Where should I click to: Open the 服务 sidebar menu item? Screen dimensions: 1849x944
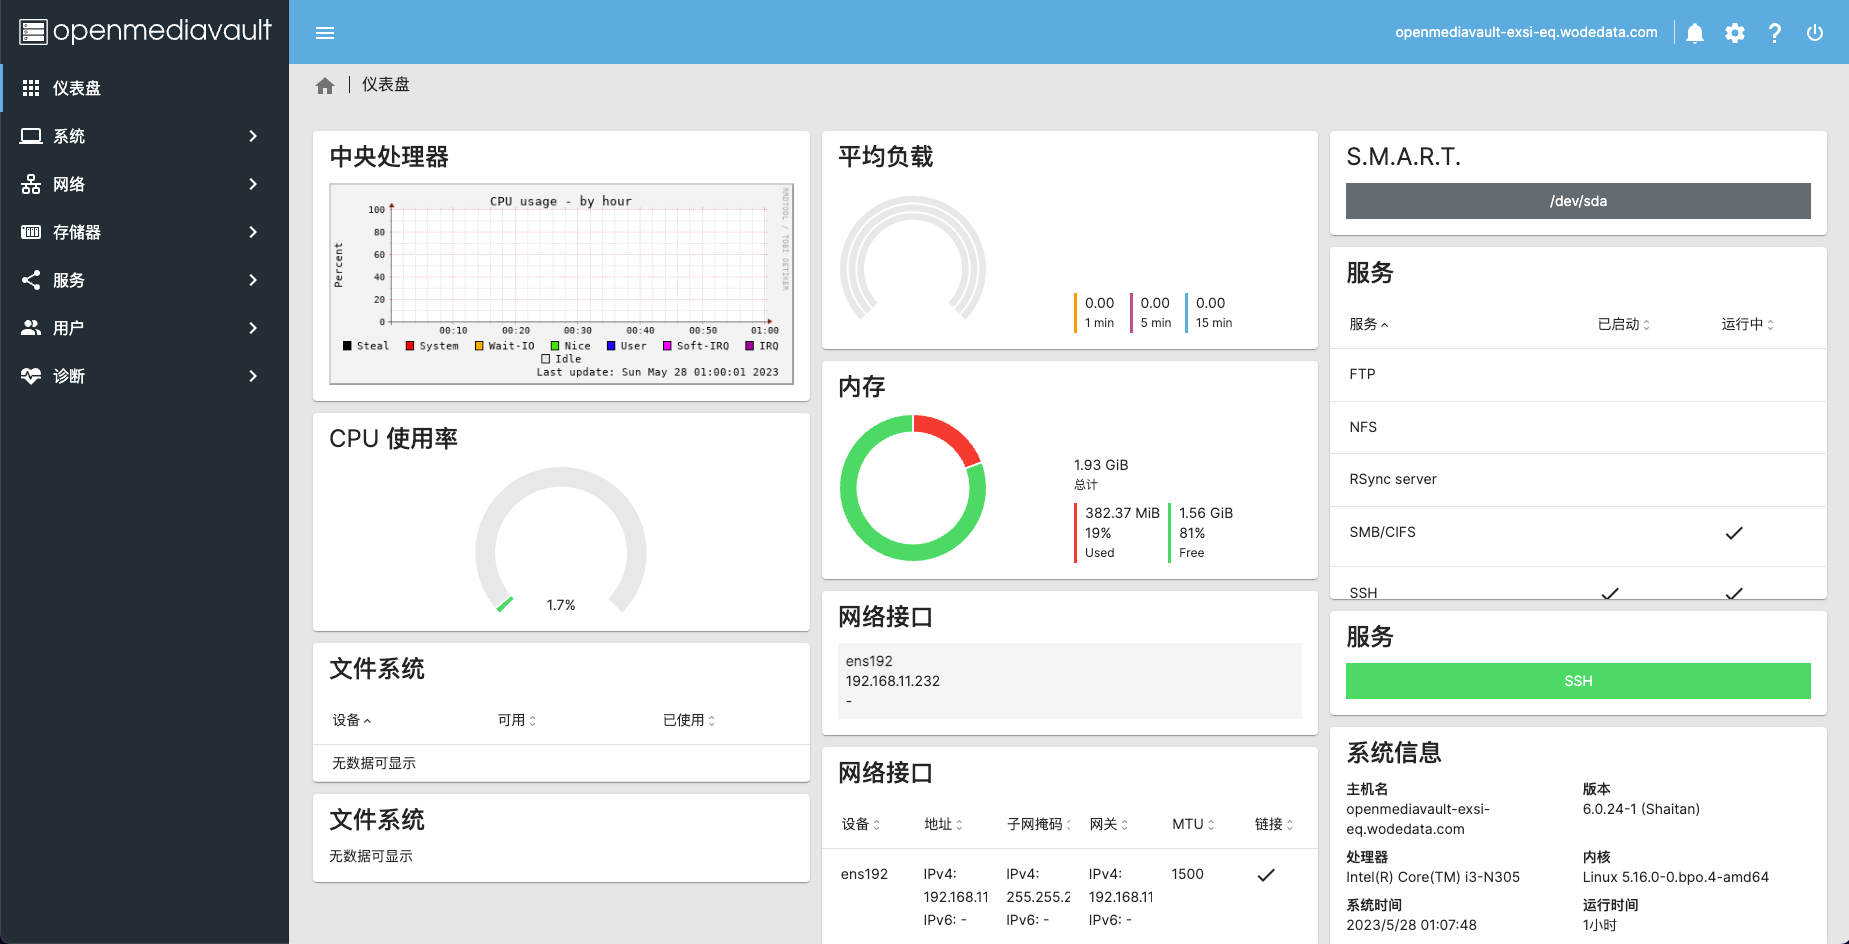(x=140, y=280)
